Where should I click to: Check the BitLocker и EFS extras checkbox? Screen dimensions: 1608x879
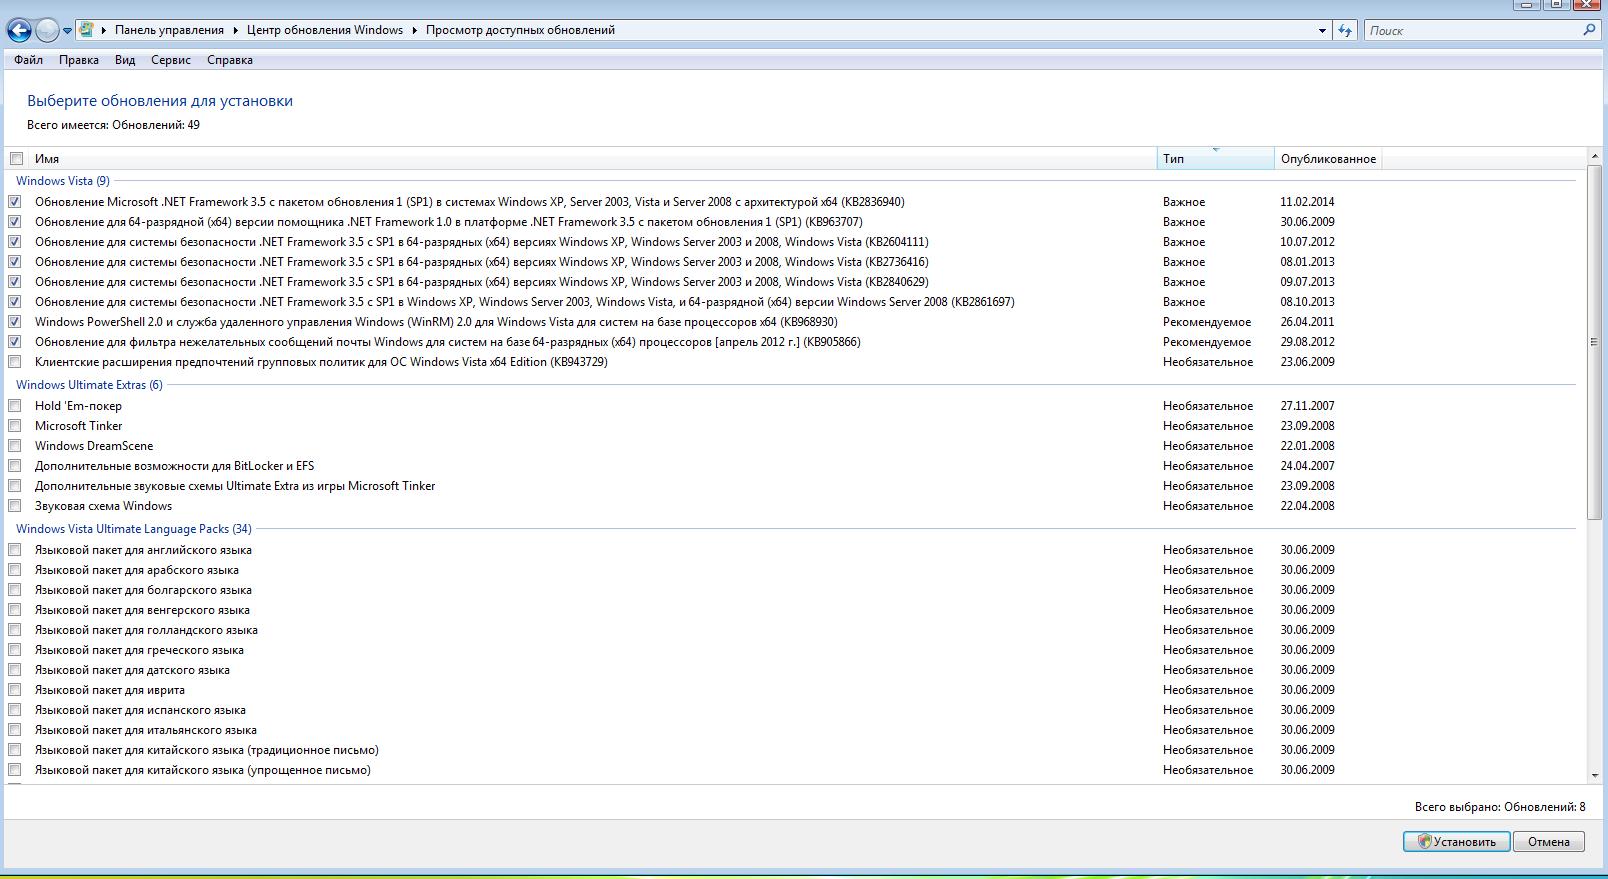point(15,466)
